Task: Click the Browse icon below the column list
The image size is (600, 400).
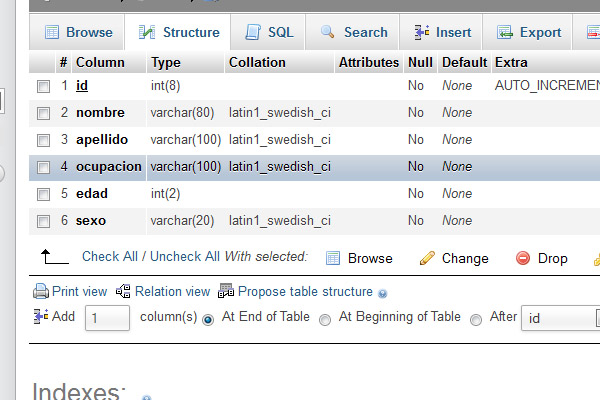Action: pos(334,258)
